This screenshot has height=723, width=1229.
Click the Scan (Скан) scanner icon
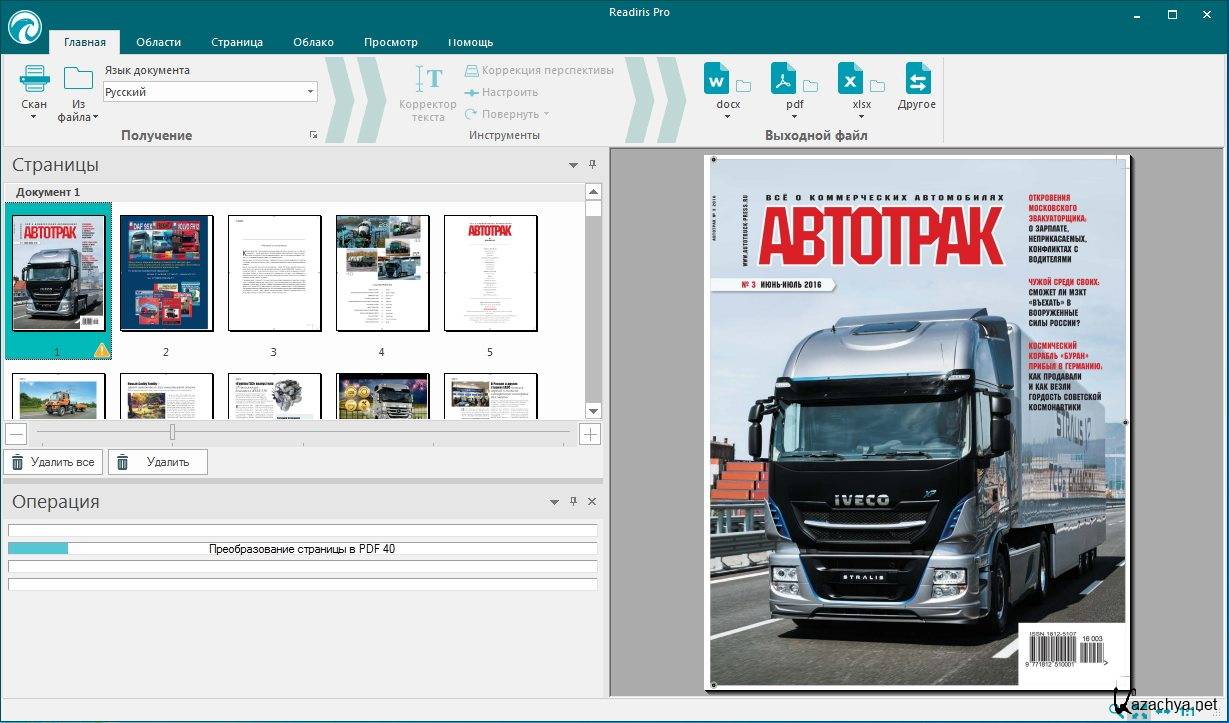click(x=34, y=79)
